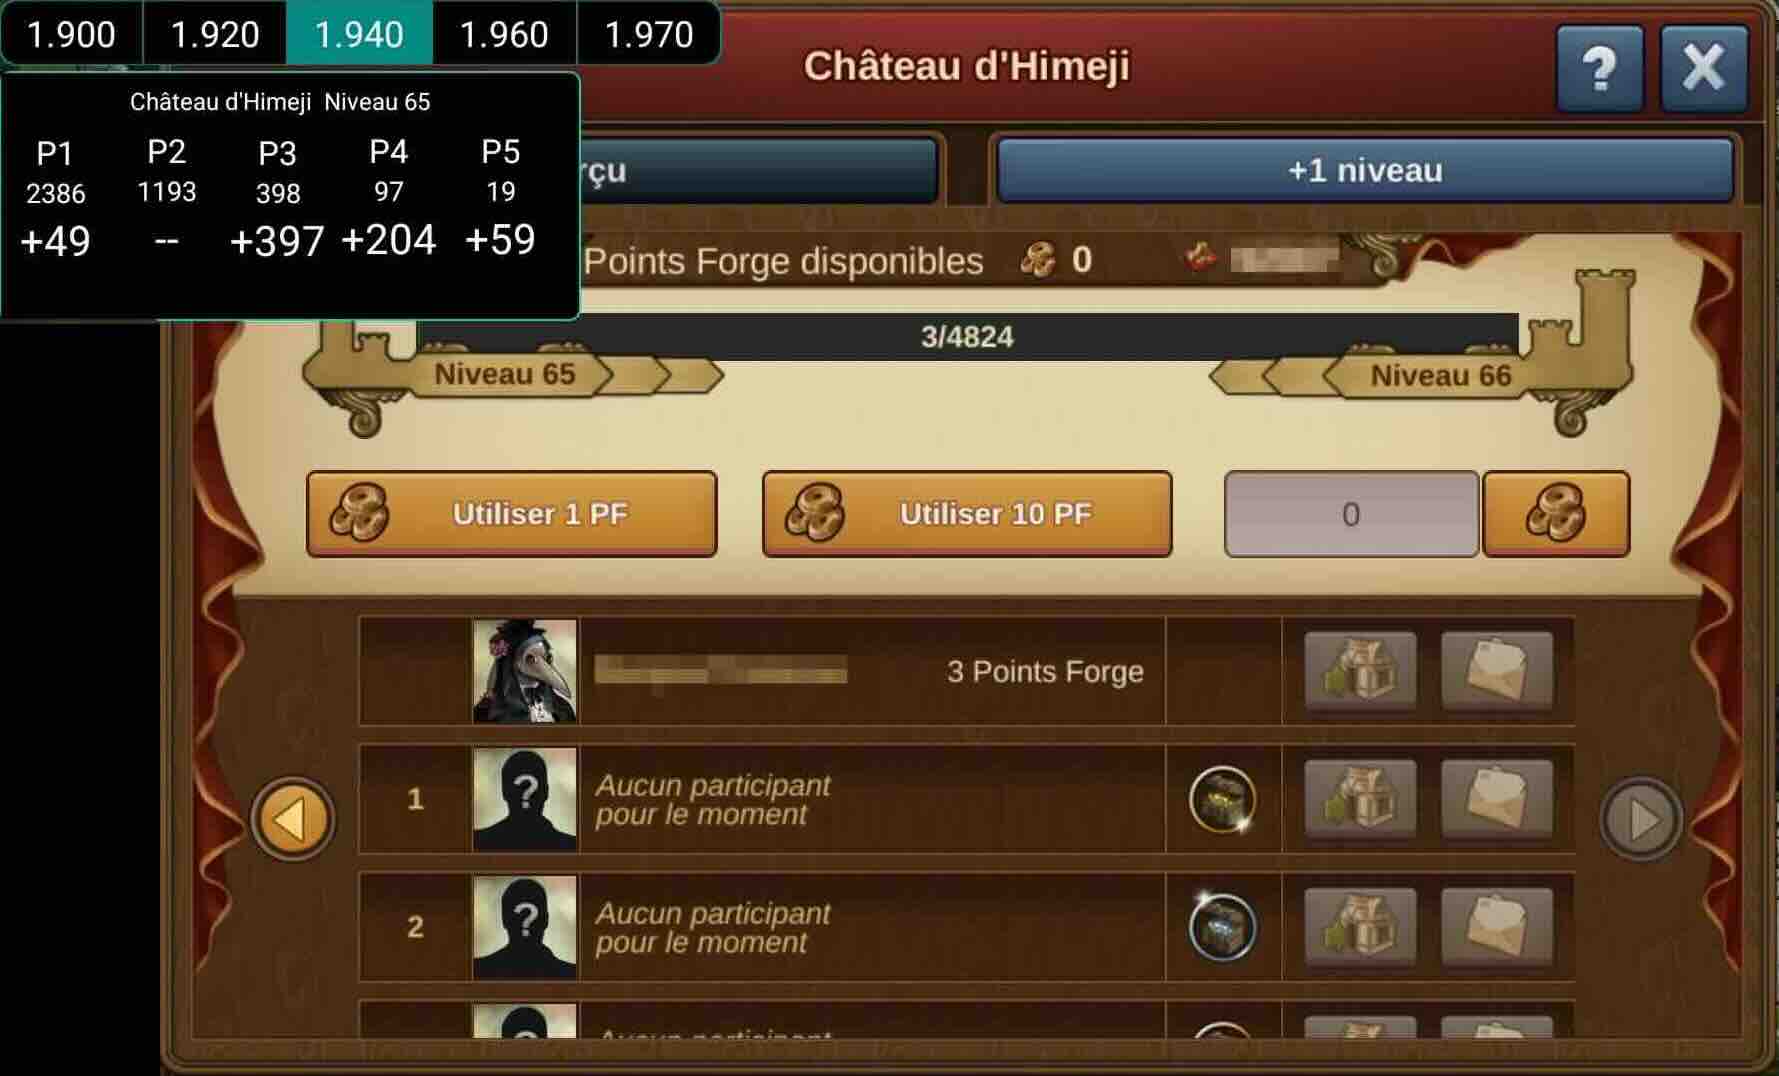This screenshot has width=1779, height=1076.
Task: Confirm custom Forge Points with coin button
Action: [1556, 514]
